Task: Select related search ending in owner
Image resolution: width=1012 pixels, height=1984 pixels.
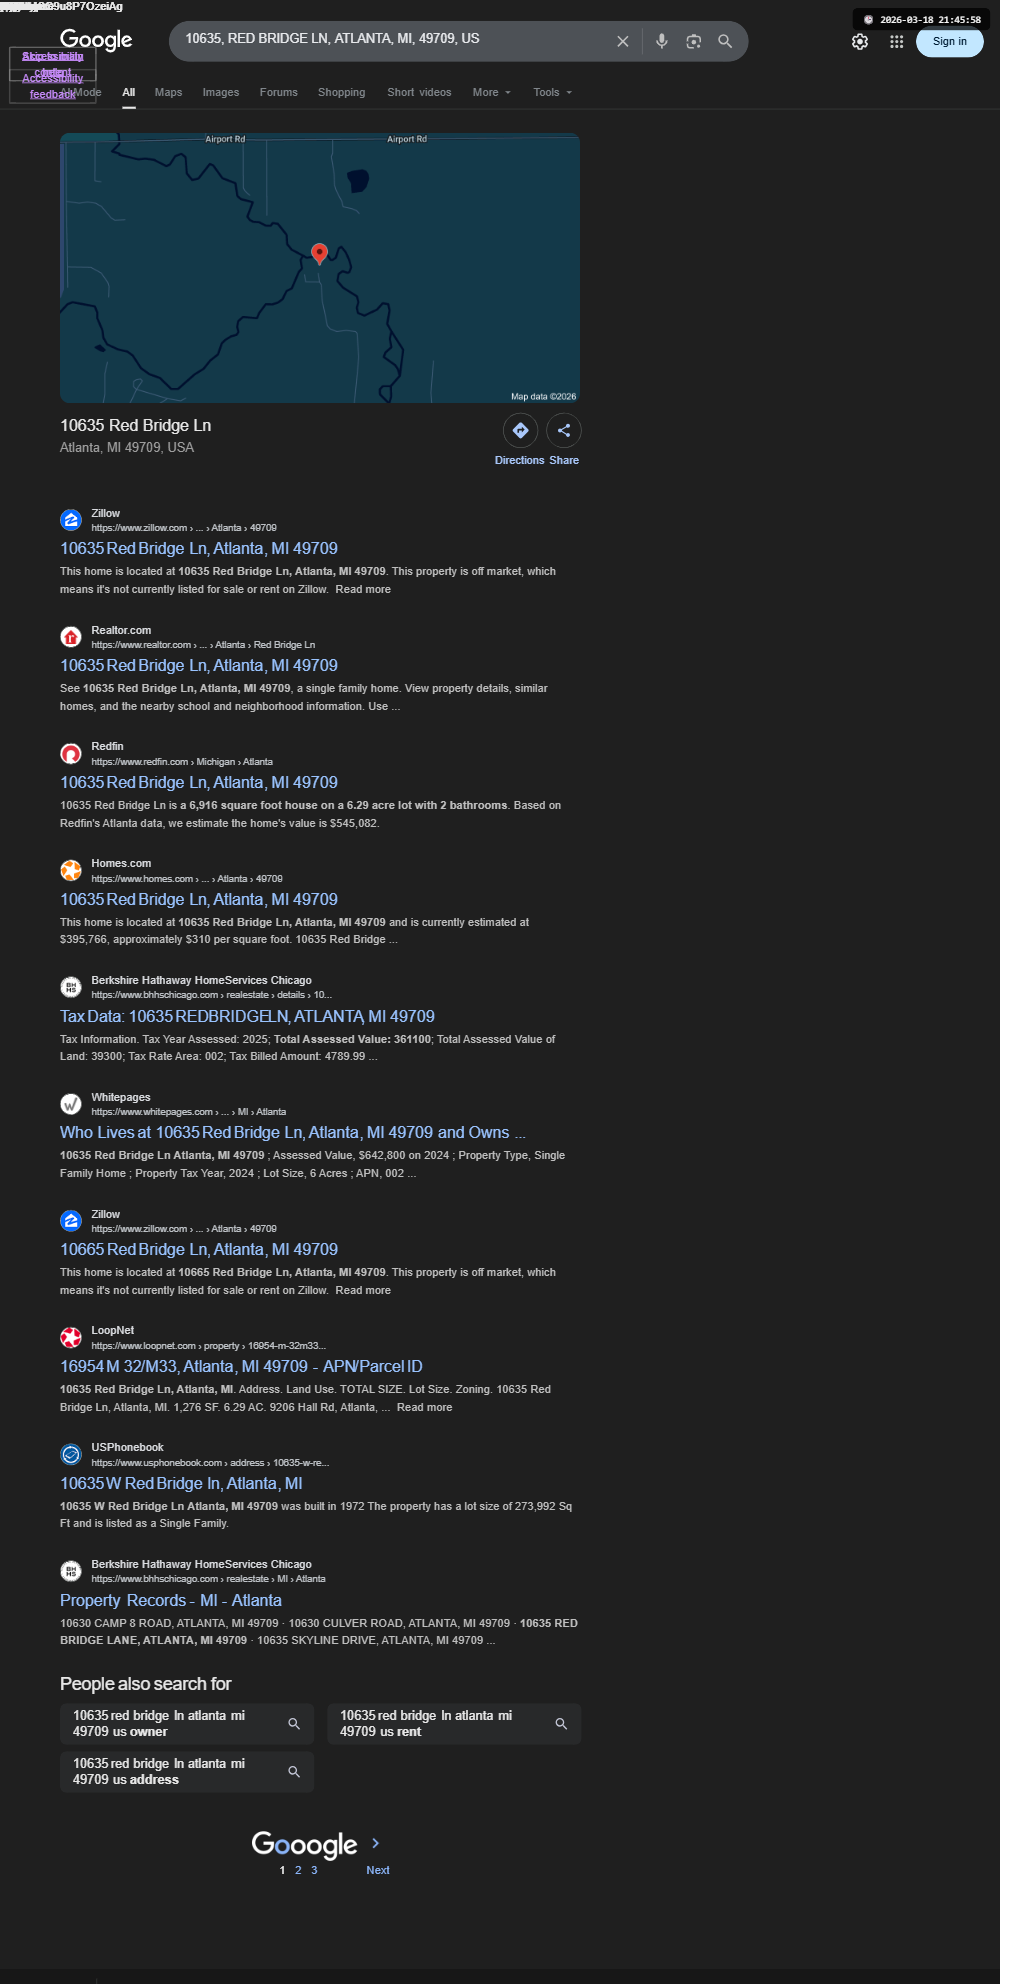Action: tap(187, 1723)
